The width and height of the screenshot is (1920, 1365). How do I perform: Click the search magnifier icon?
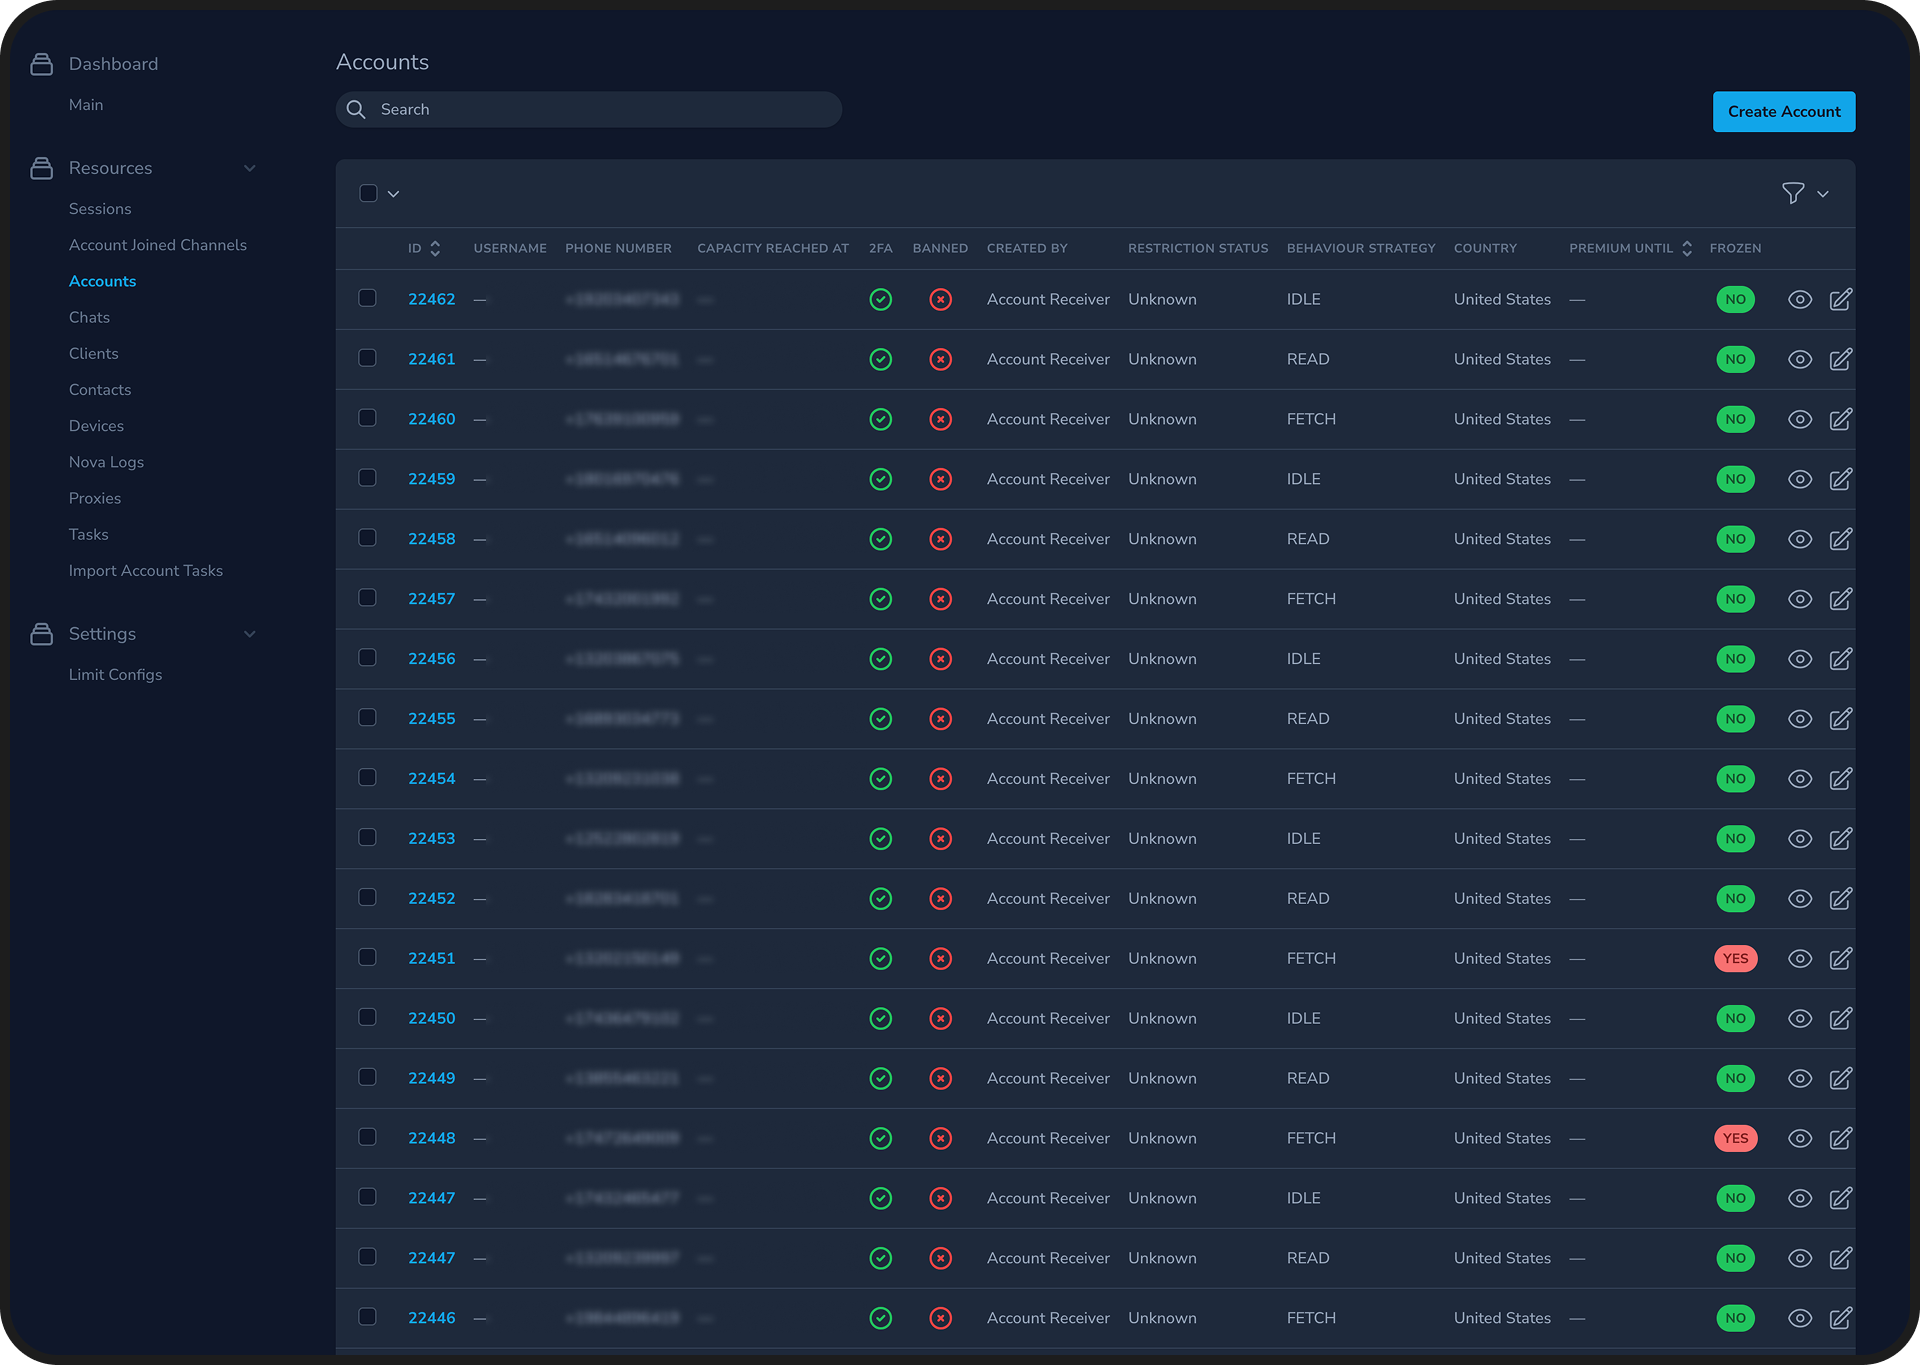356,109
